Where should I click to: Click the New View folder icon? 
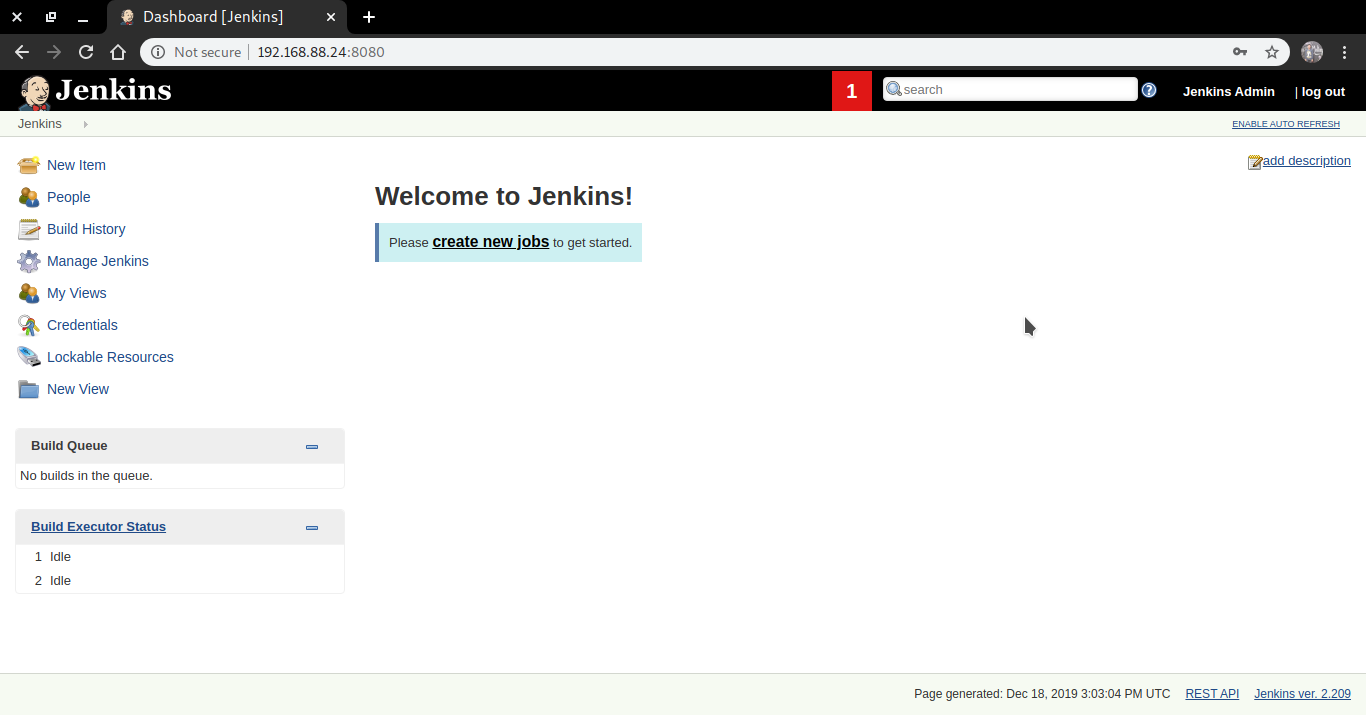coord(29,389)
